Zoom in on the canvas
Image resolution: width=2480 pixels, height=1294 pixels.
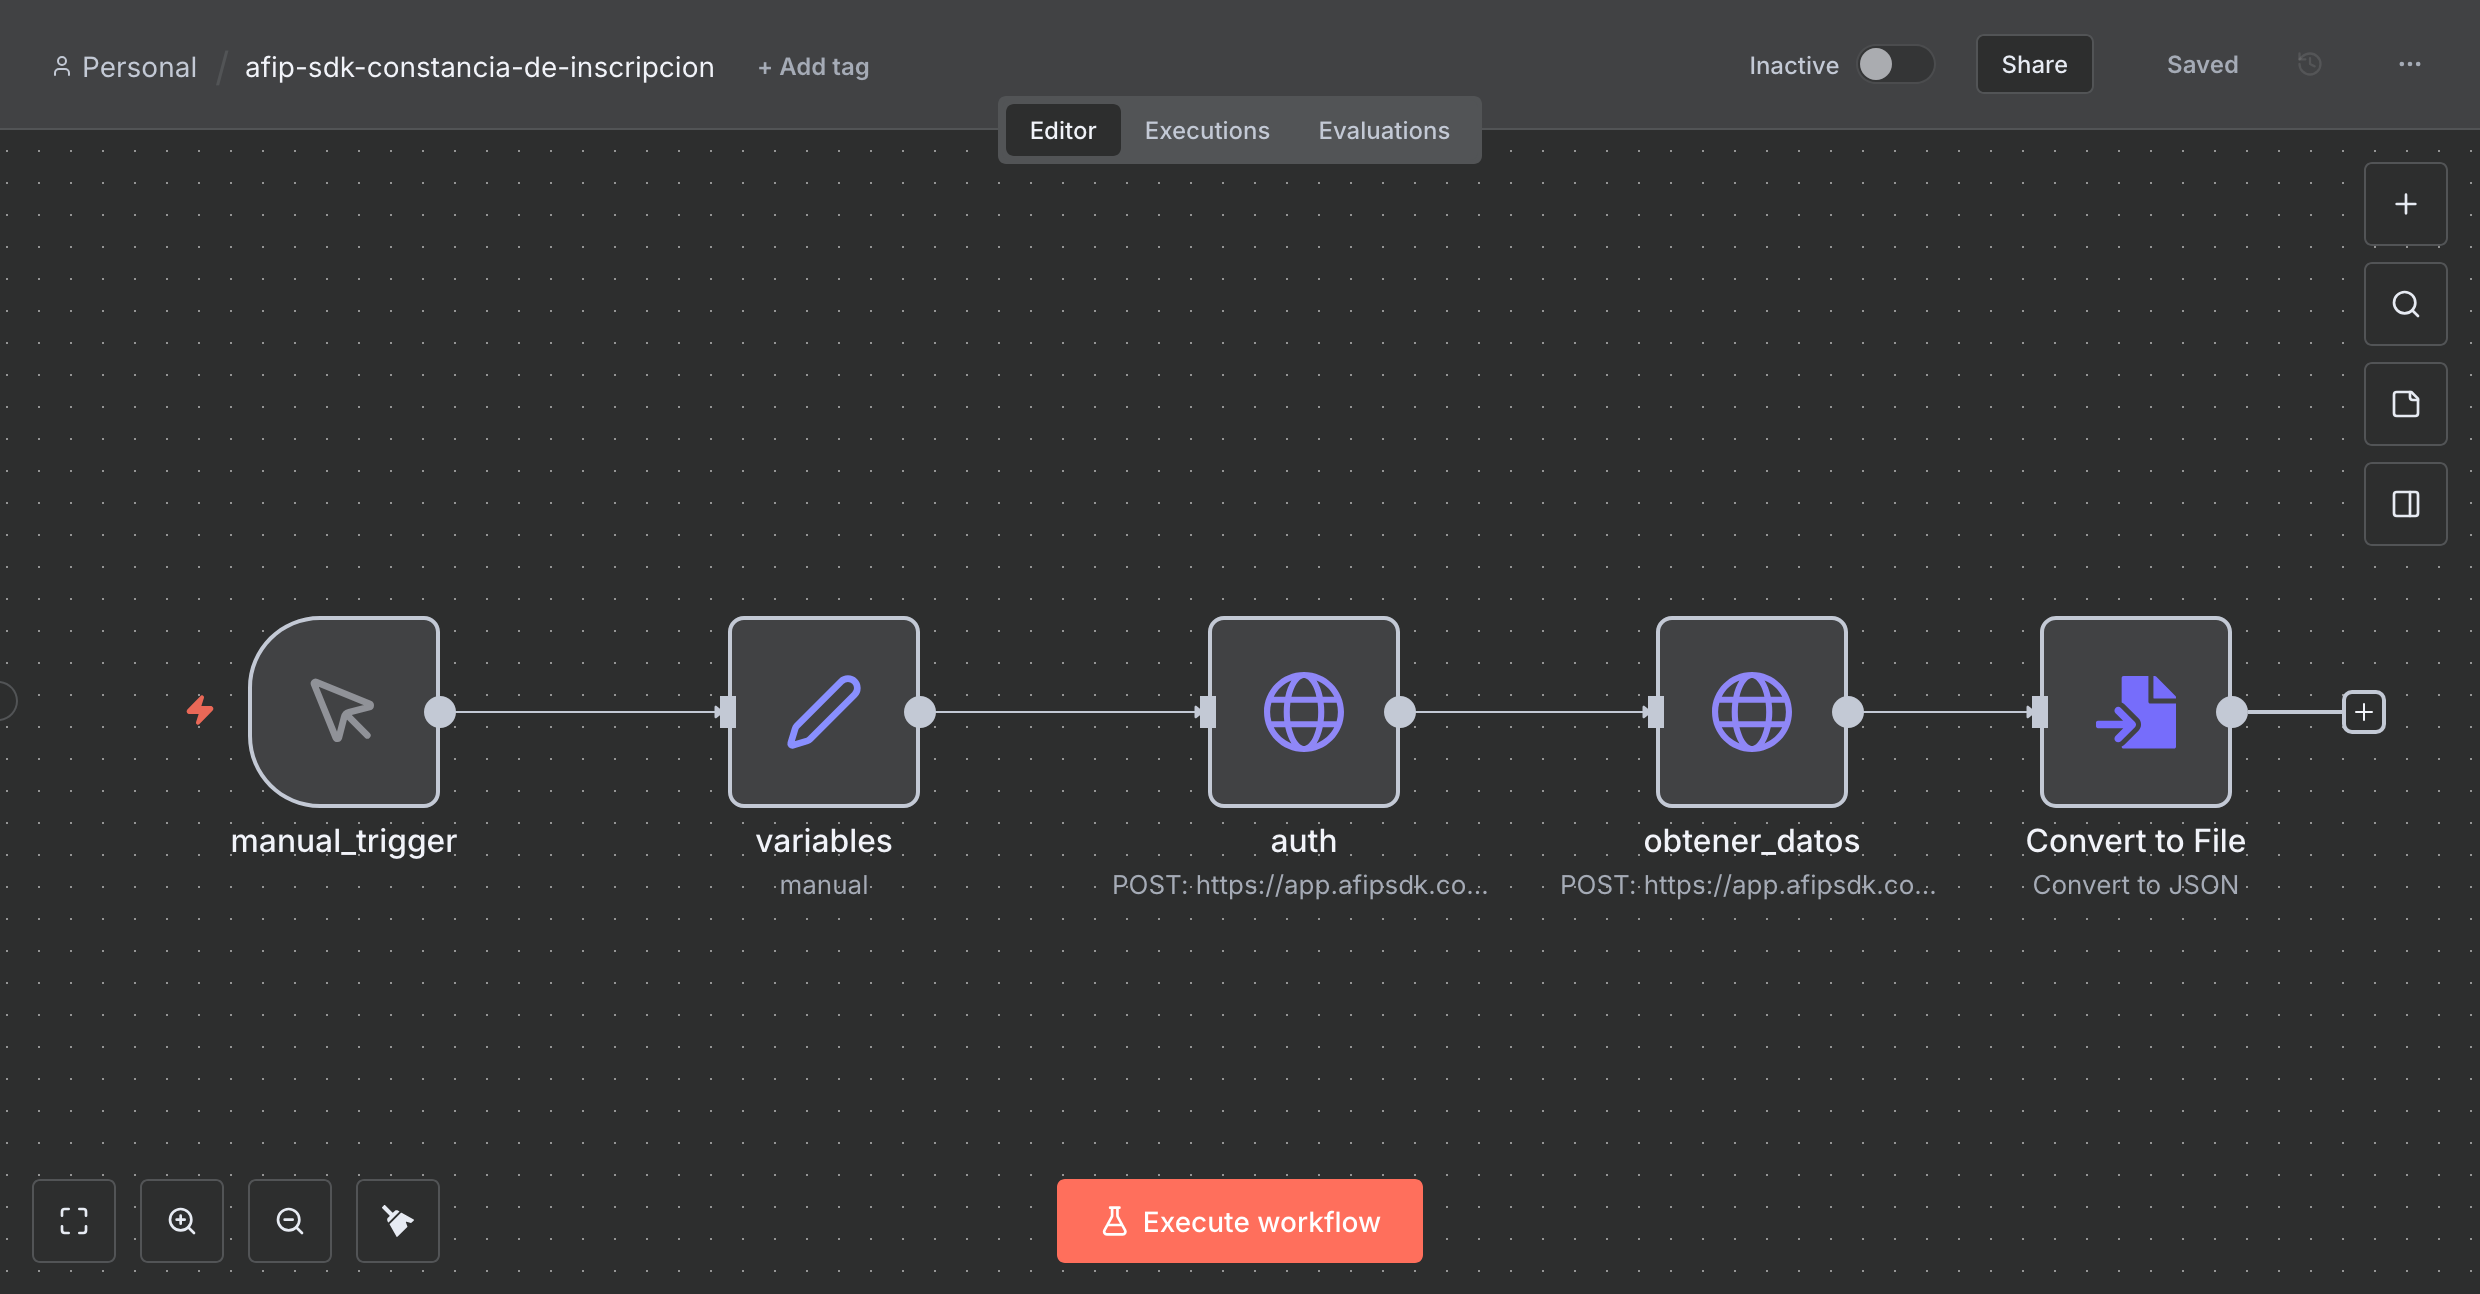click(182, 1220)
